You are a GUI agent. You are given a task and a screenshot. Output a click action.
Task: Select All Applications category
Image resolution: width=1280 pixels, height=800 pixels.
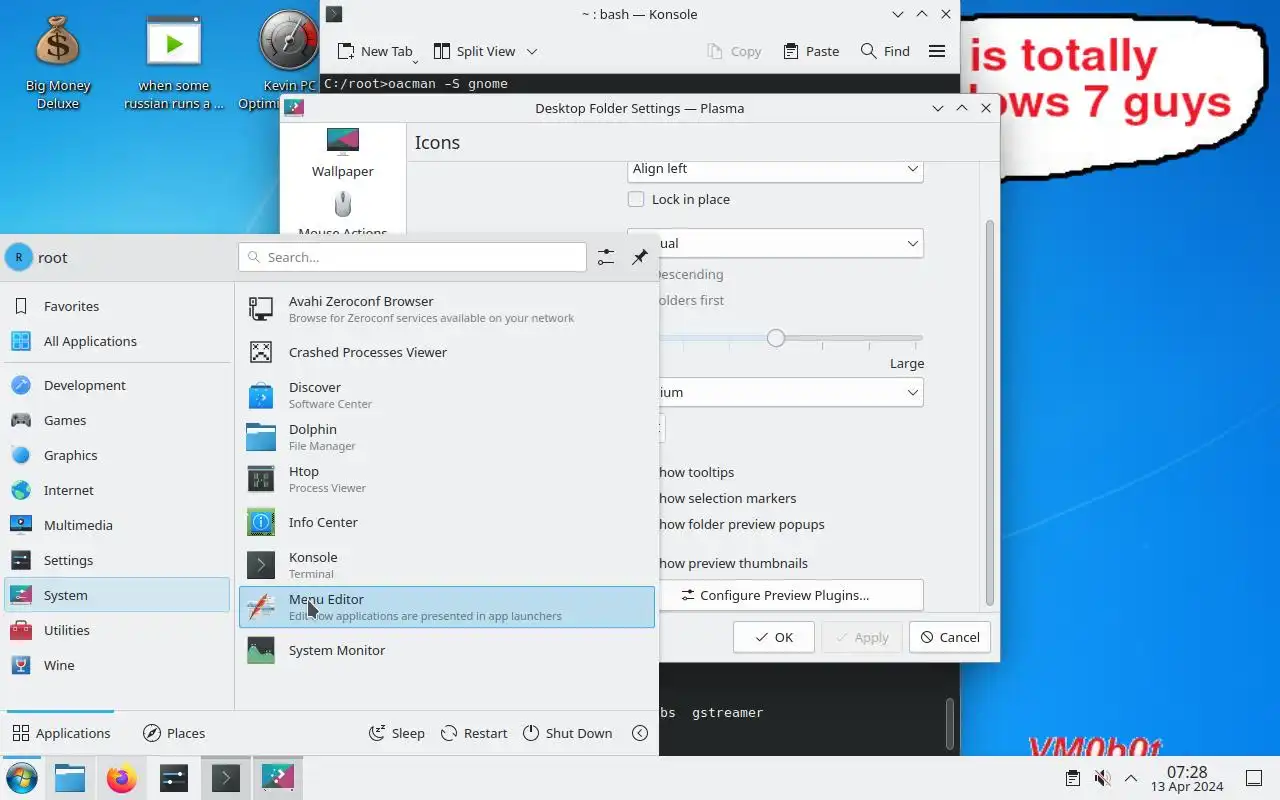(117, 341)
